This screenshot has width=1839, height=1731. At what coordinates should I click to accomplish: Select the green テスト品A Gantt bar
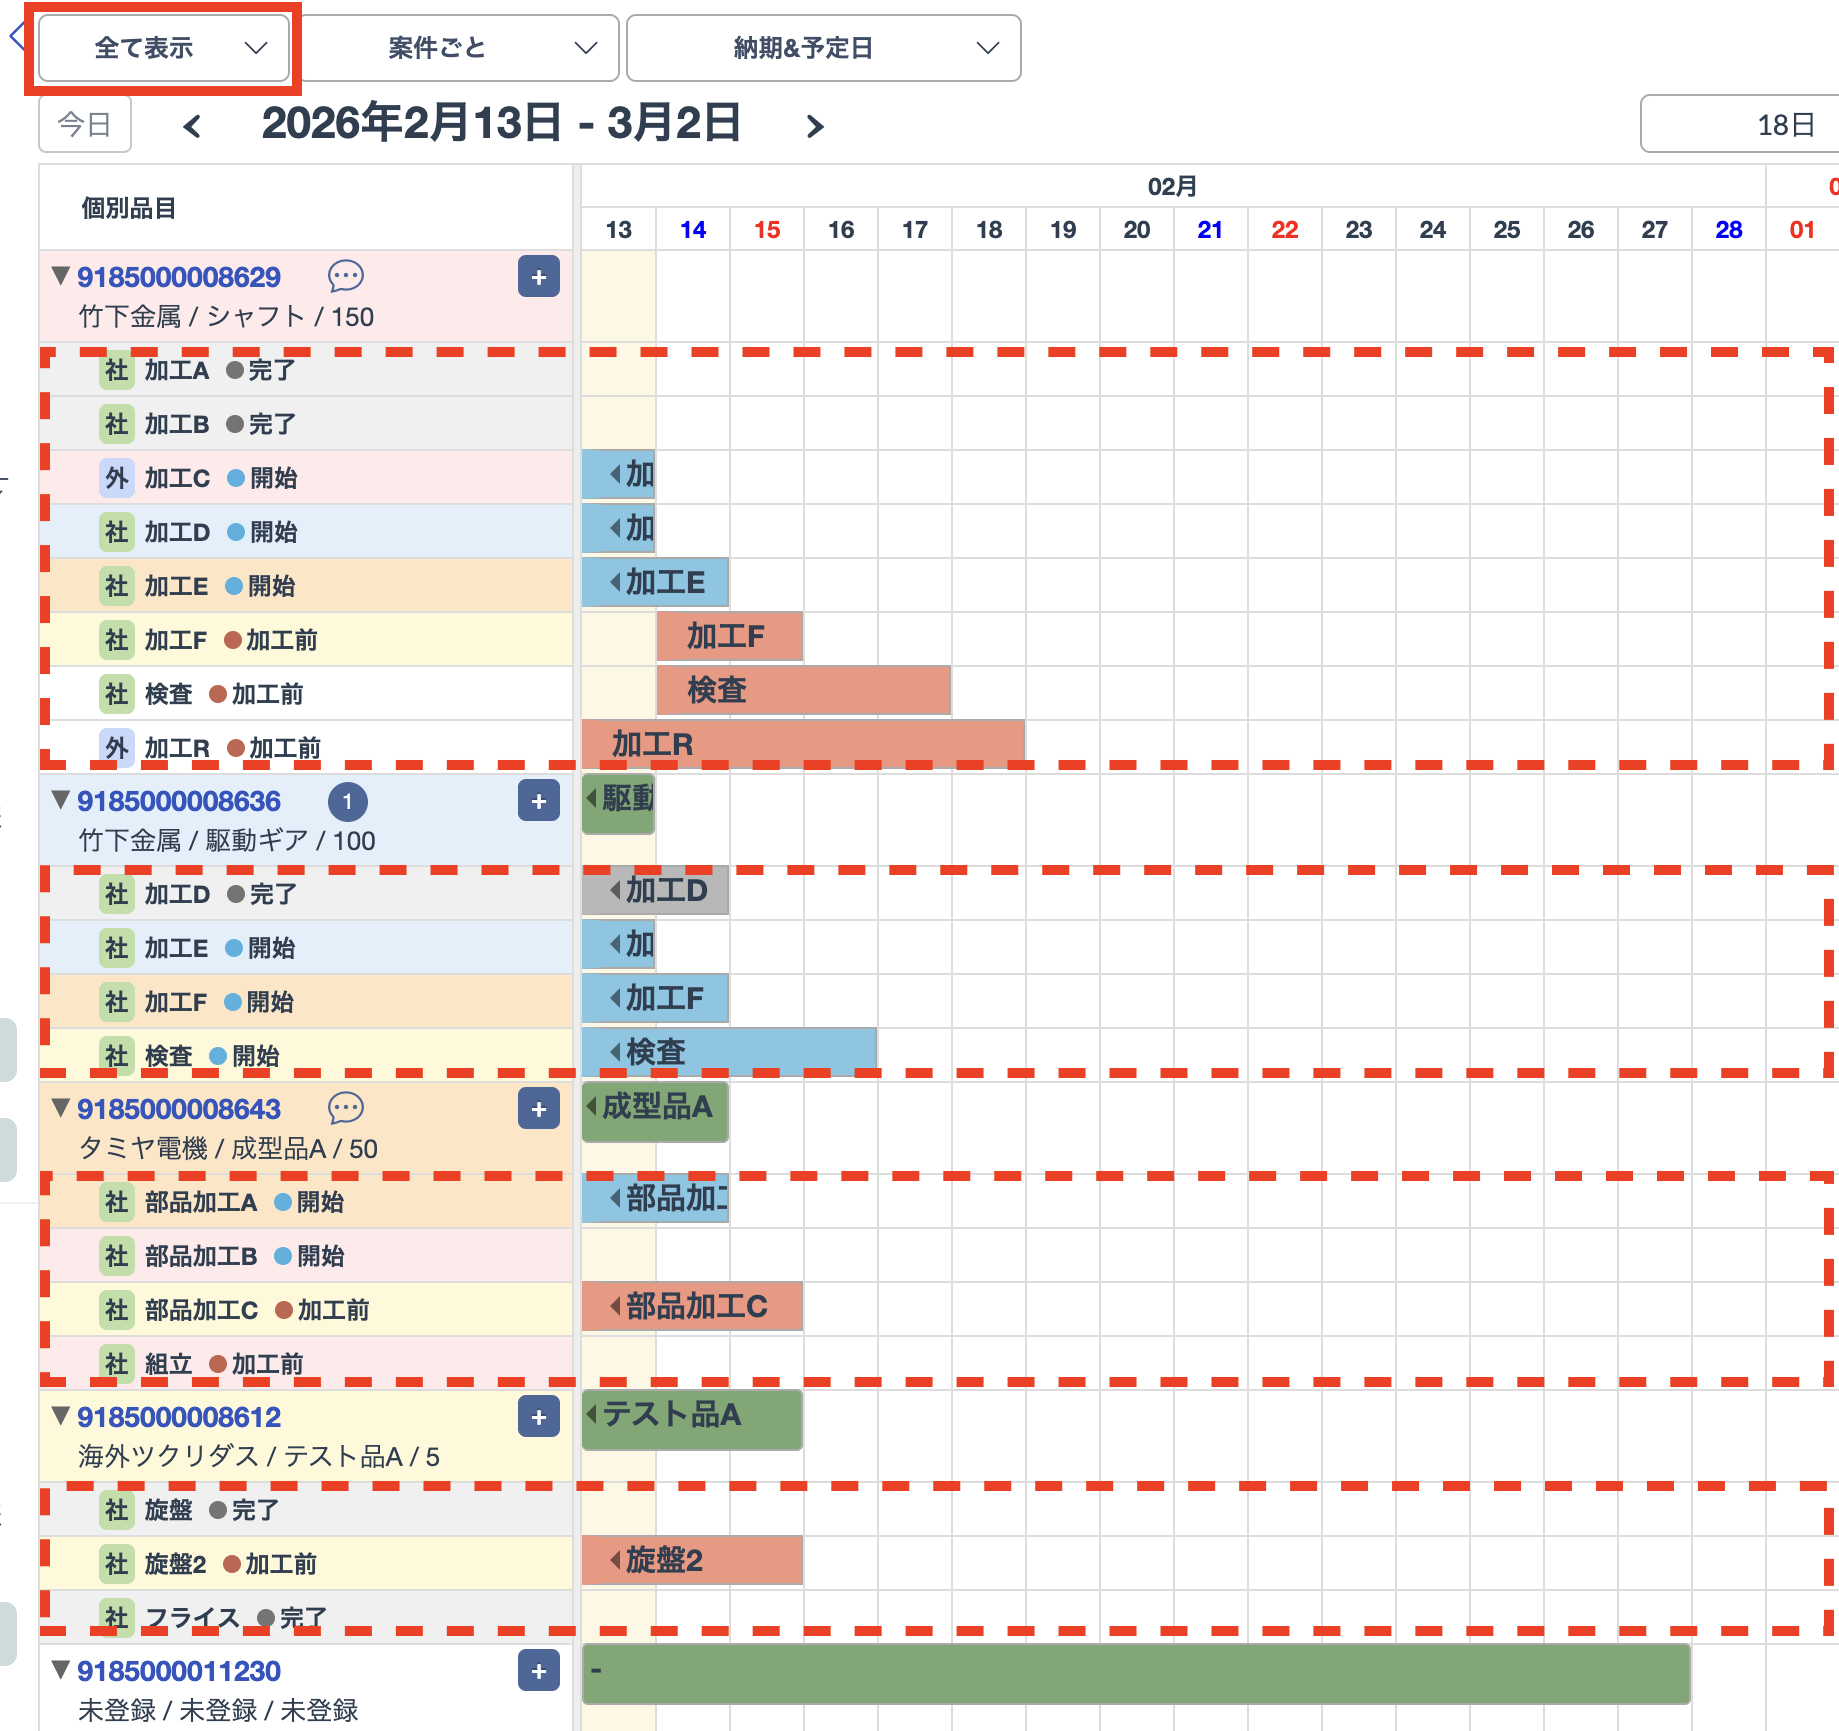pyautogui.click(x=692, y=1417)
